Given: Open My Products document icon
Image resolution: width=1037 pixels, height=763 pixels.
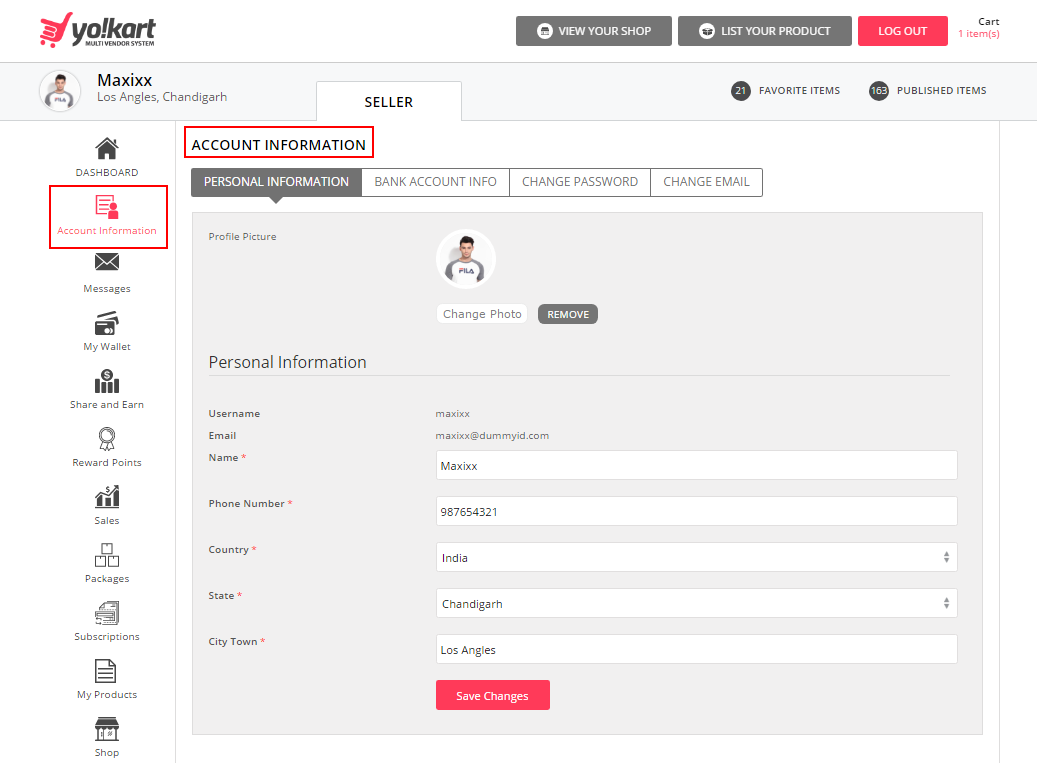Looking at the screenshot, I should tap(106, 671).
